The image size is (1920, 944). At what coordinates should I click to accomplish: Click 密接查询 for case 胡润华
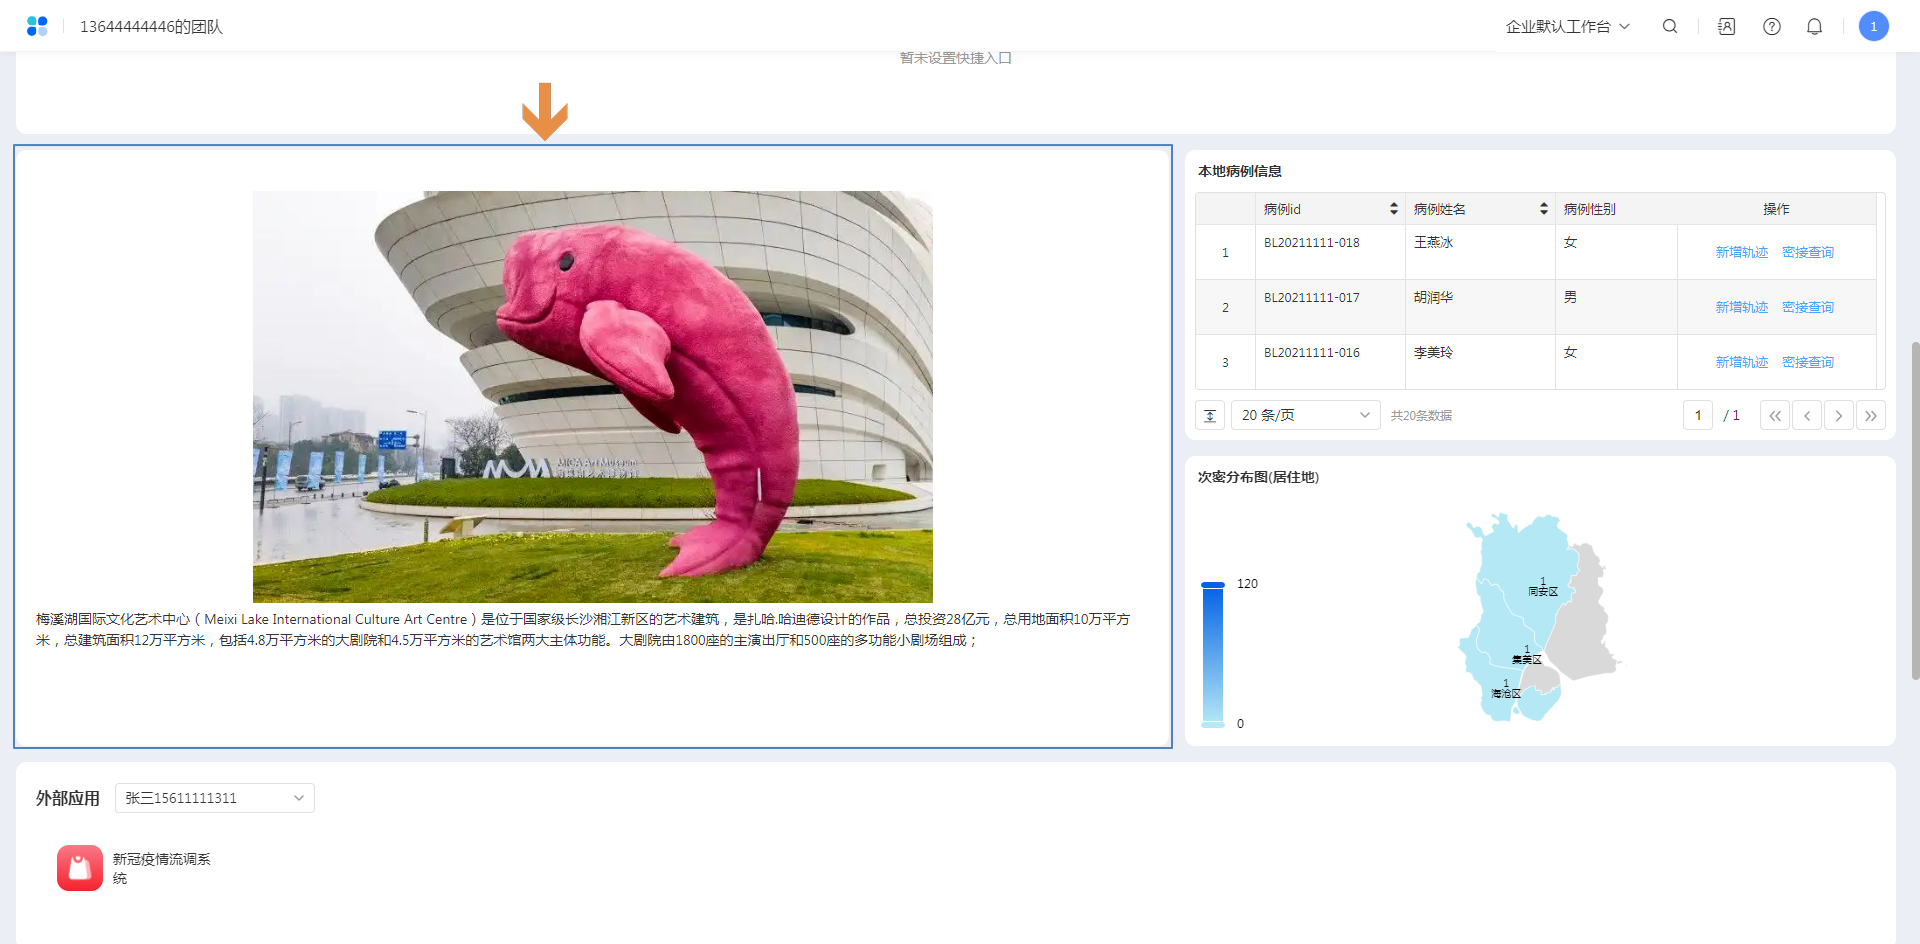[x=1807, y=308]
